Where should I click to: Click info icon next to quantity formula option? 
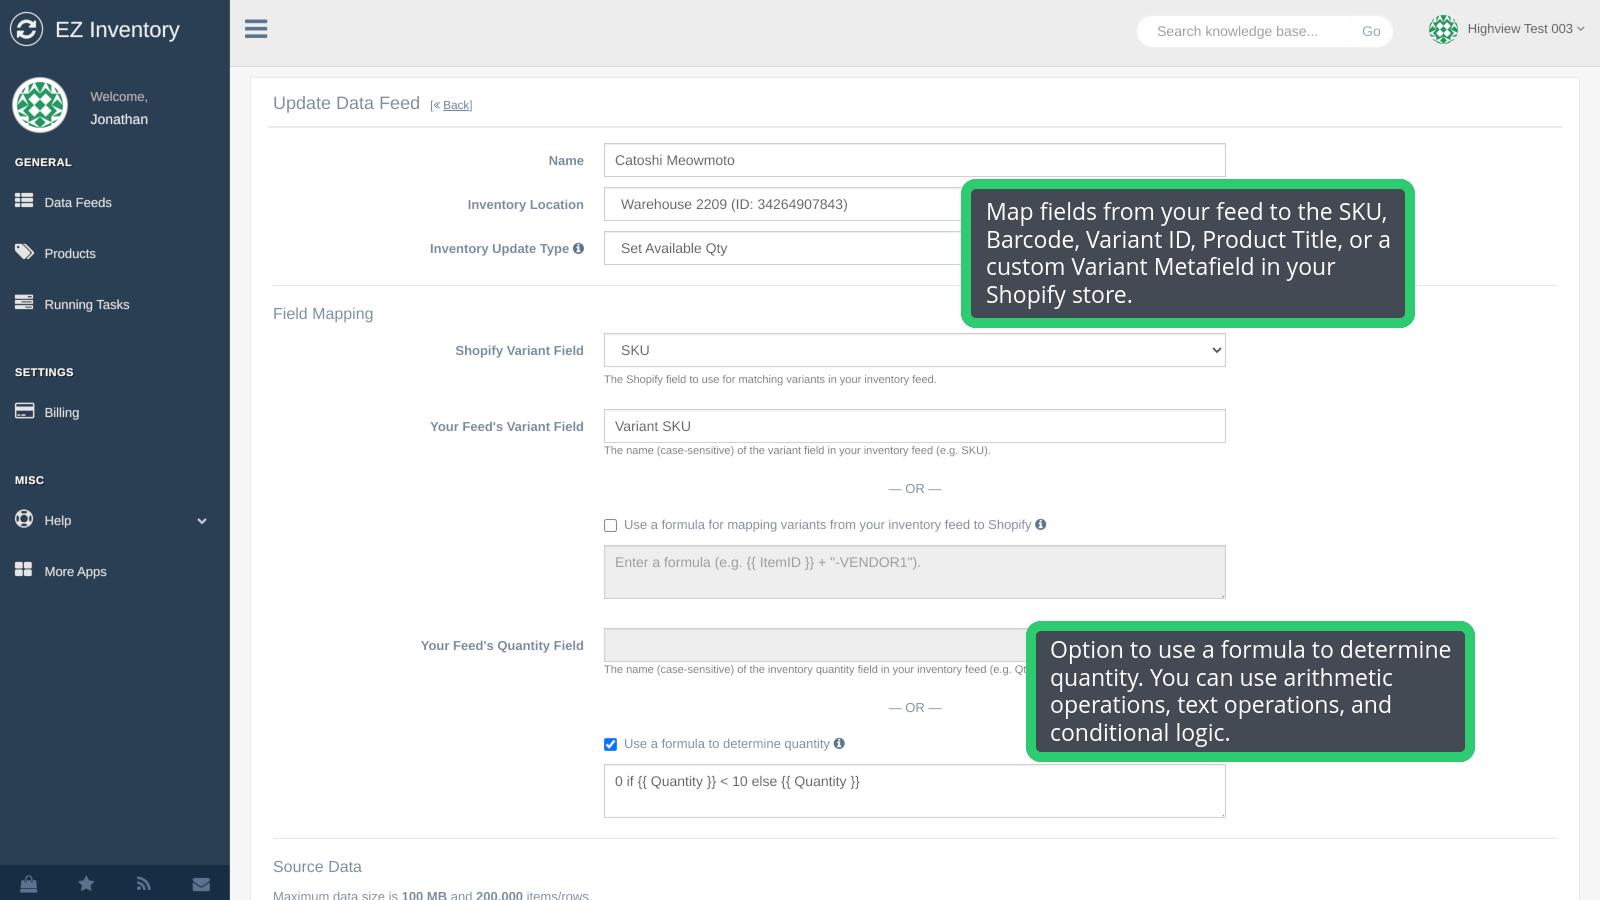(x=839, y=743)
